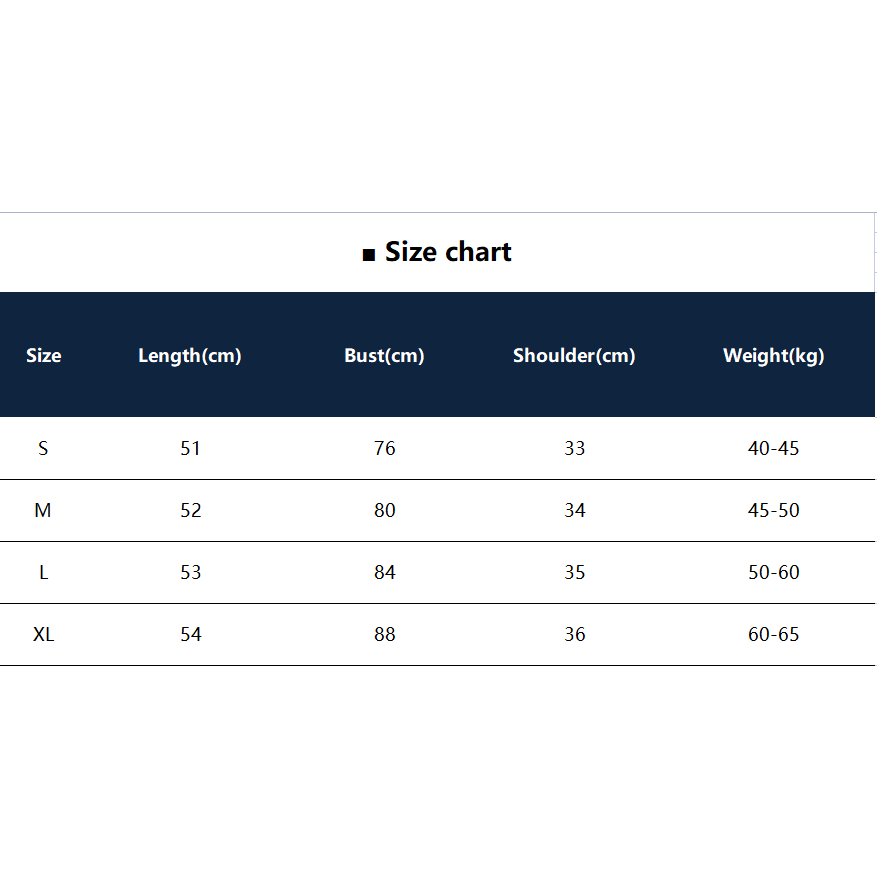Viewport: 877px width, 877px height.
Task: Click the M size row label
Action: pos(43,510)
